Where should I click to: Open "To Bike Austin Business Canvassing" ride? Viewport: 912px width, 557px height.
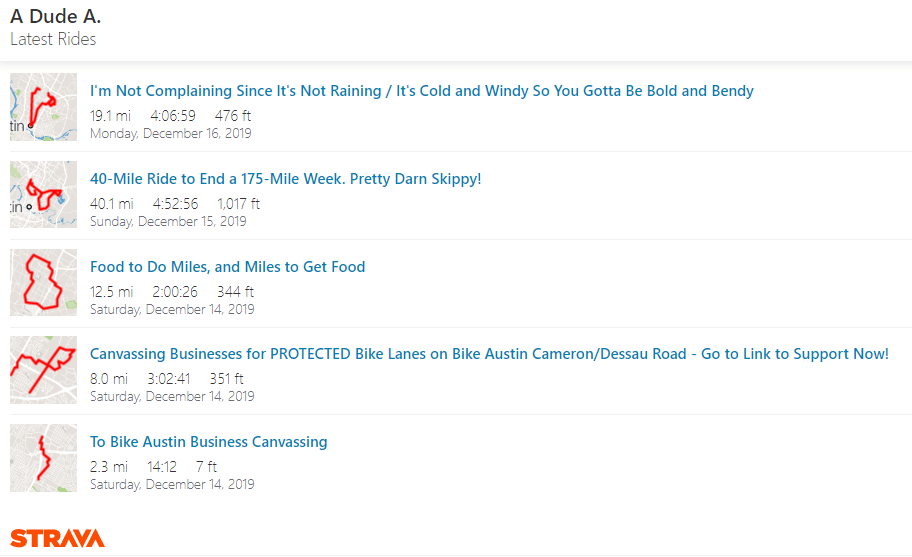[208, 442]
